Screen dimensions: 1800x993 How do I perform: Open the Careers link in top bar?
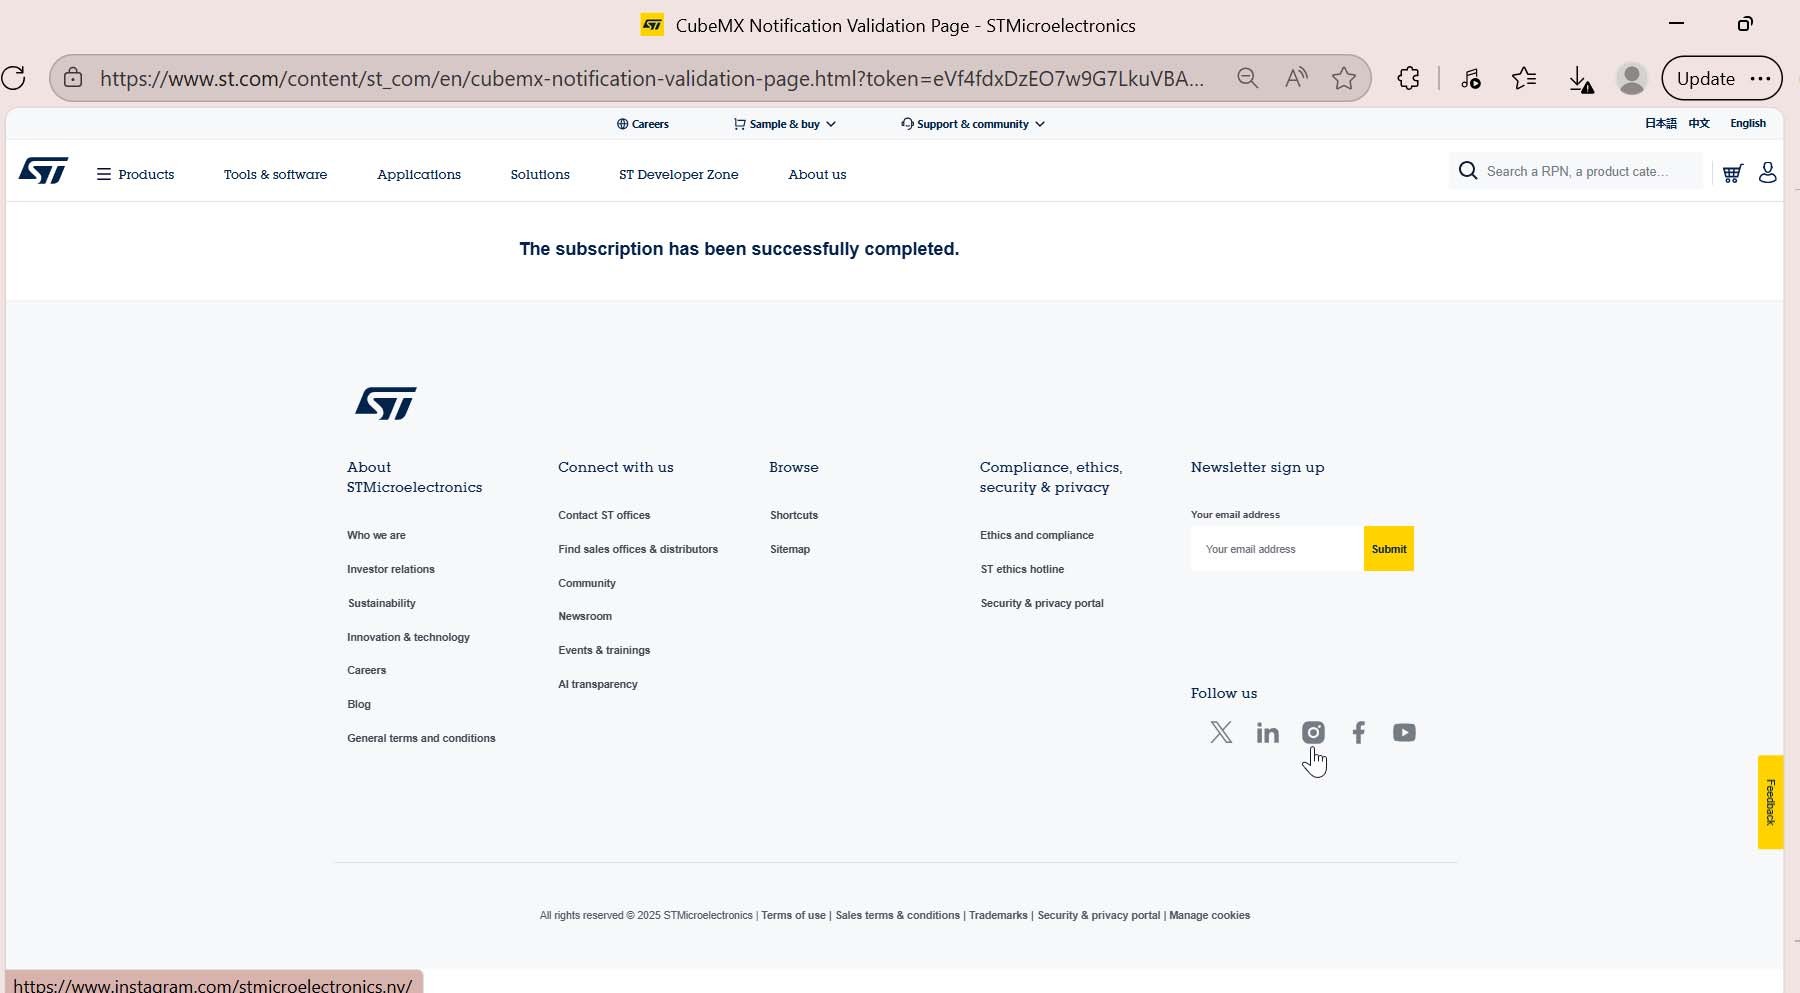(643, 124)
